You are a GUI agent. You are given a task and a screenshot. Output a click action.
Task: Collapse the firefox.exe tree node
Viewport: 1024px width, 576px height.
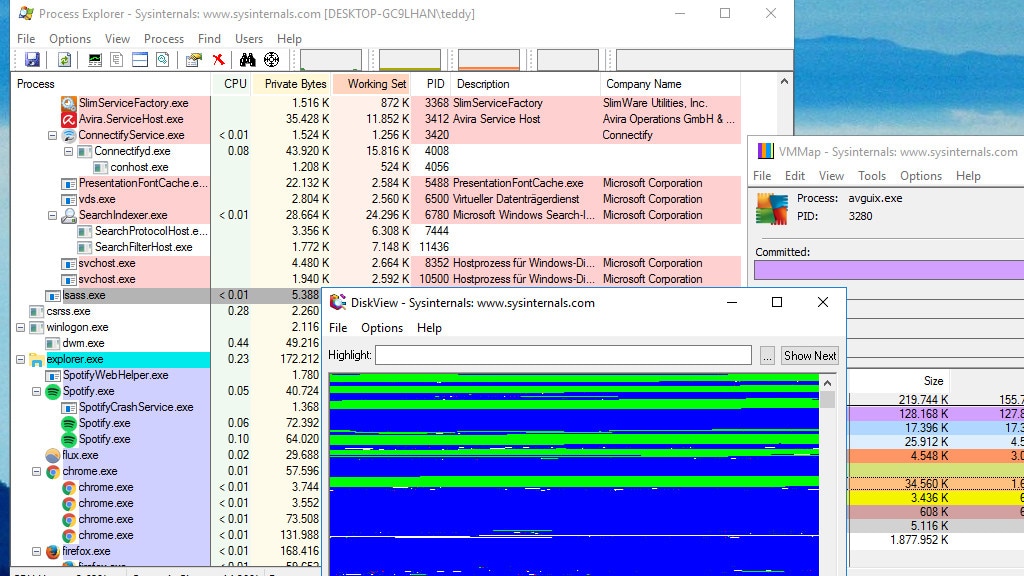(37, 551)
